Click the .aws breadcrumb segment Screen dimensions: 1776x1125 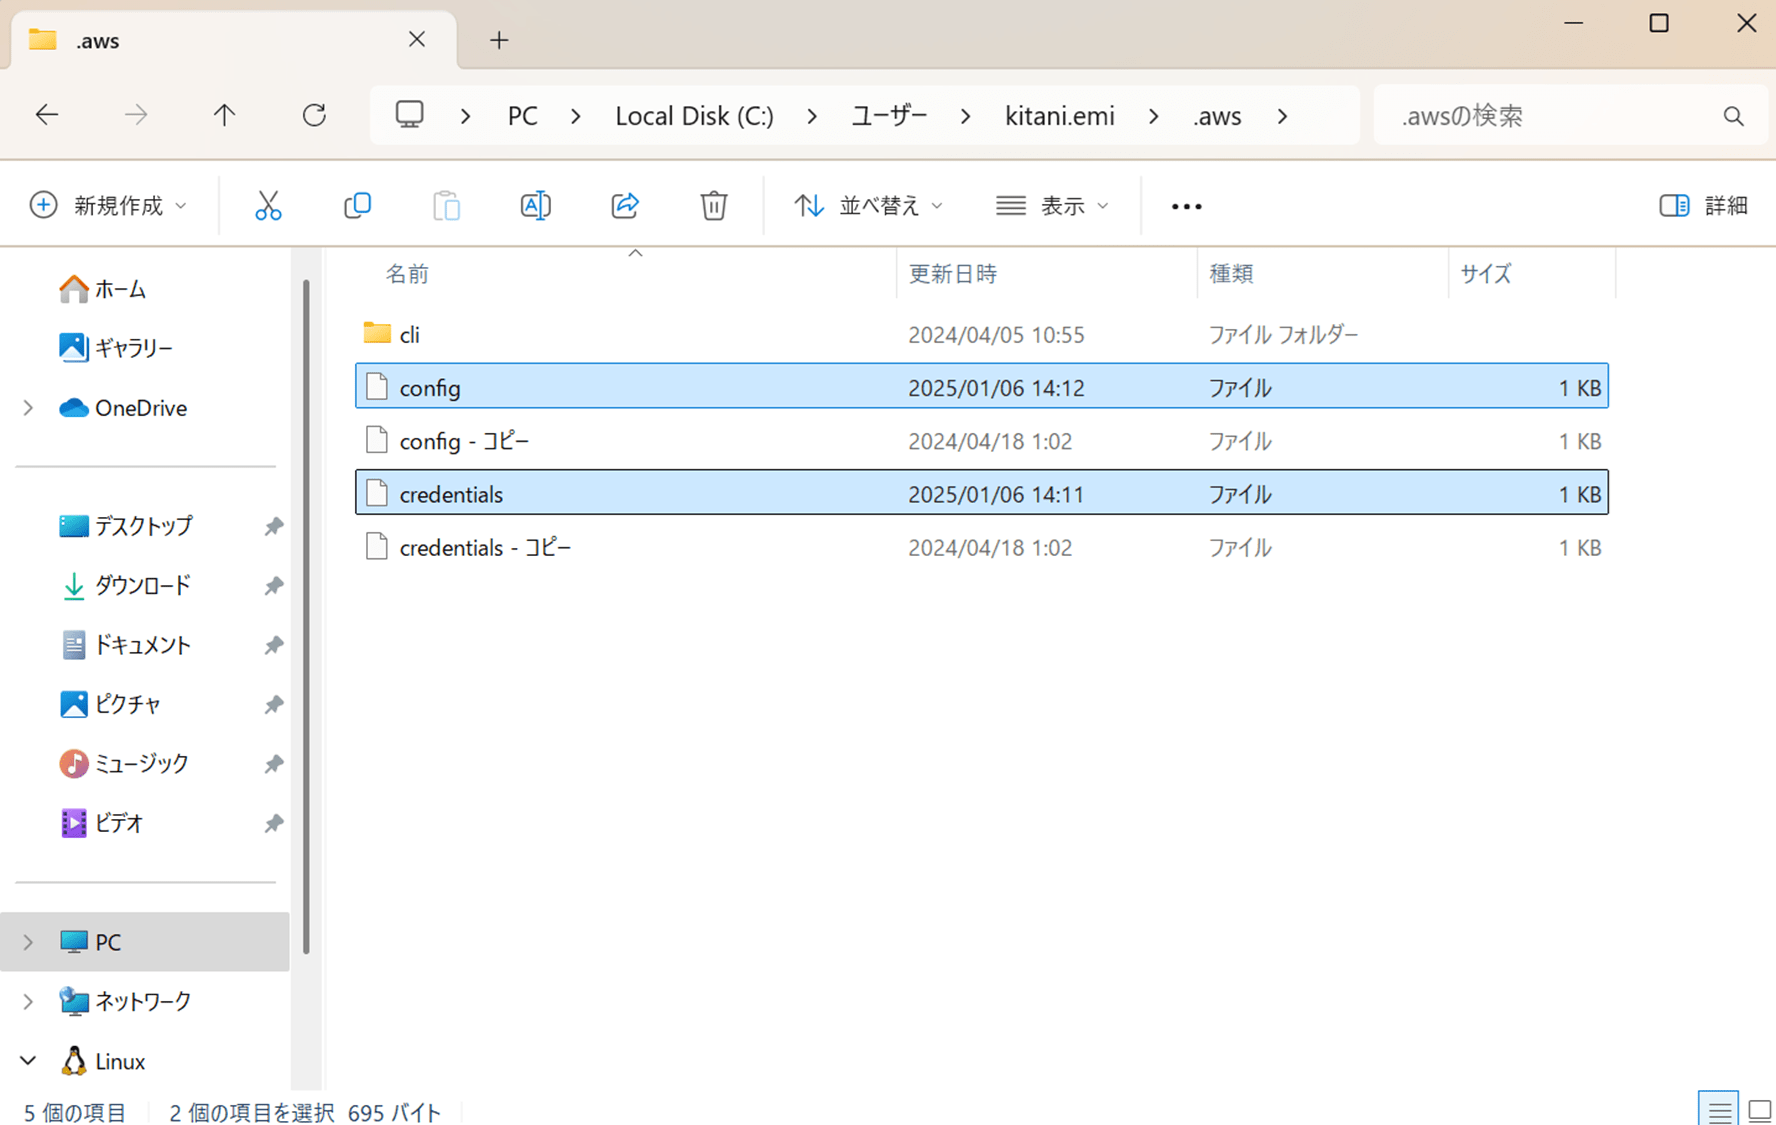[x=1217, y=116]
